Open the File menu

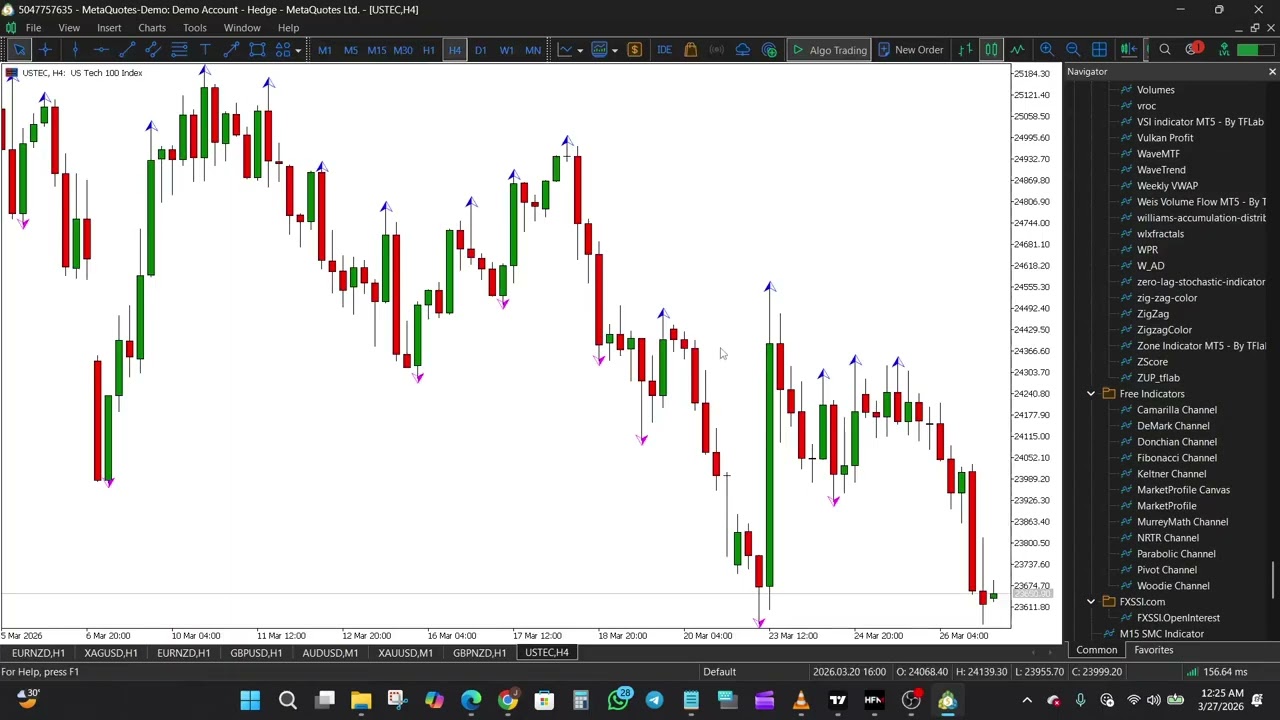[x=33, y=28]
